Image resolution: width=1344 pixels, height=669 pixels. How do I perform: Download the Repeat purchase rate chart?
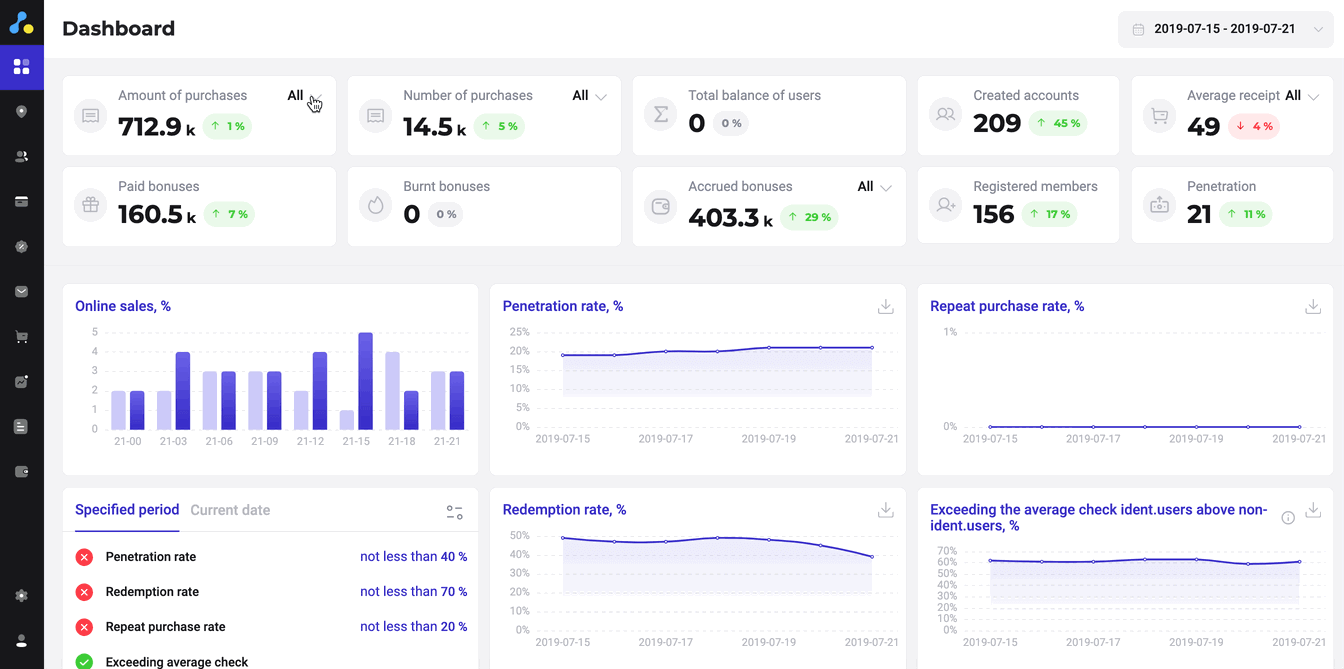pyautogui.click(x=1313, y=307)
